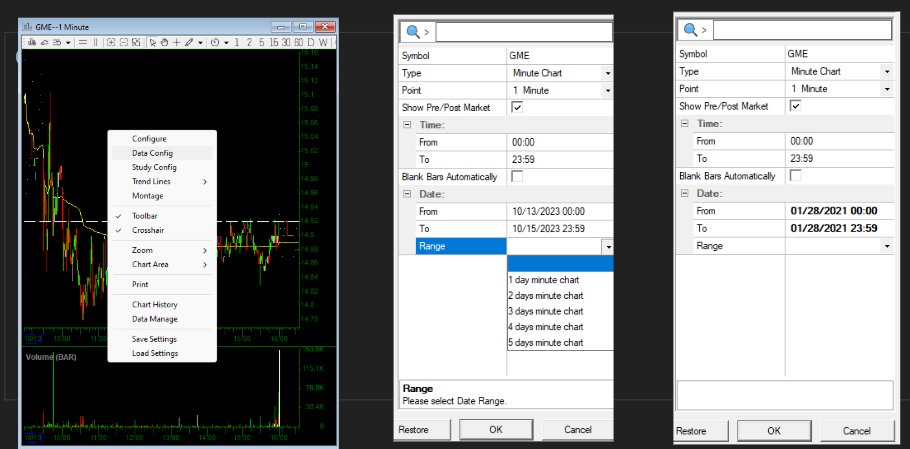Screen dimensions: 910x449
Task: Click the zoom out (minus box) toolbar icon
Action: [124, 42]
